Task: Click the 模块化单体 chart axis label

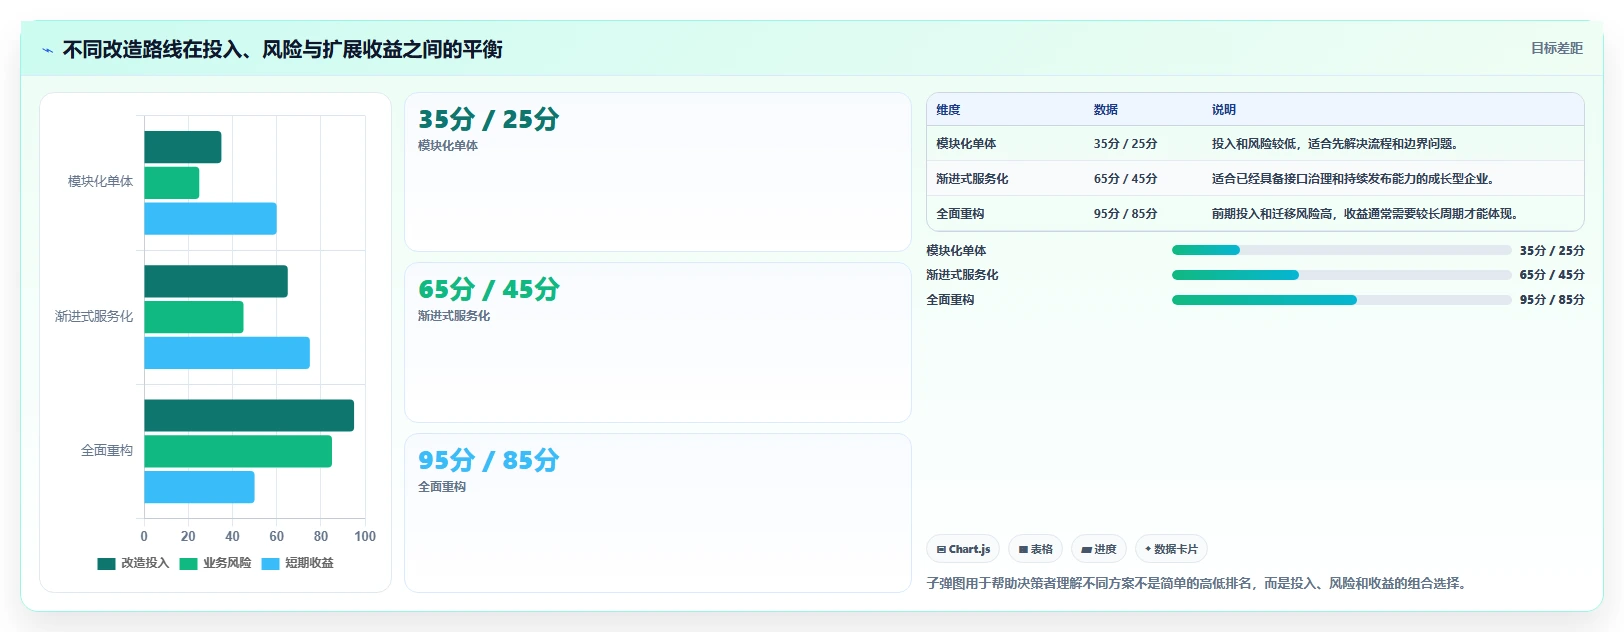Action: click(100, 182)
